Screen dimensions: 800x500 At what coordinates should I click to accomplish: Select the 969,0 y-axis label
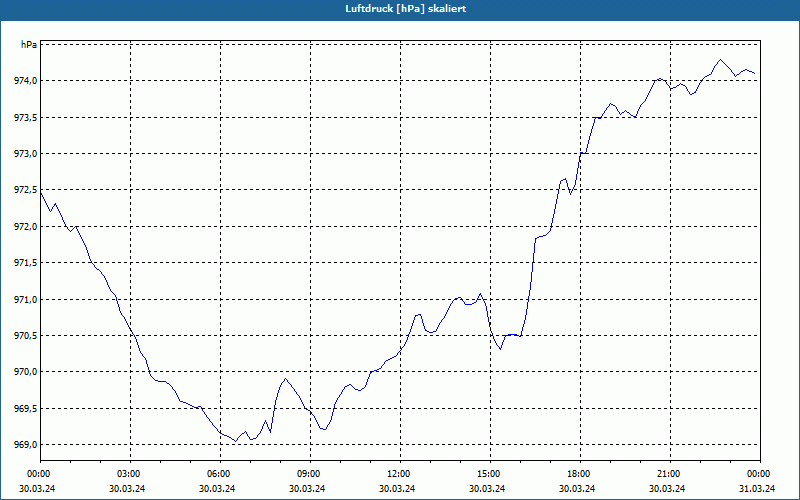(24, 445)
